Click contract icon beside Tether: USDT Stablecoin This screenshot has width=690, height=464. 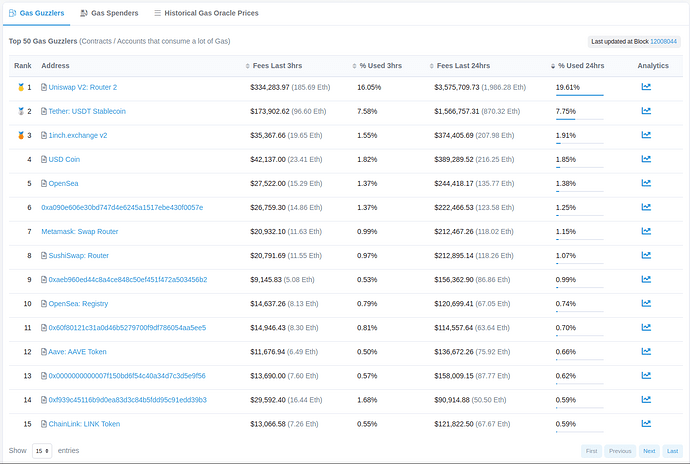pyautogui.click(x=44, y=111)
